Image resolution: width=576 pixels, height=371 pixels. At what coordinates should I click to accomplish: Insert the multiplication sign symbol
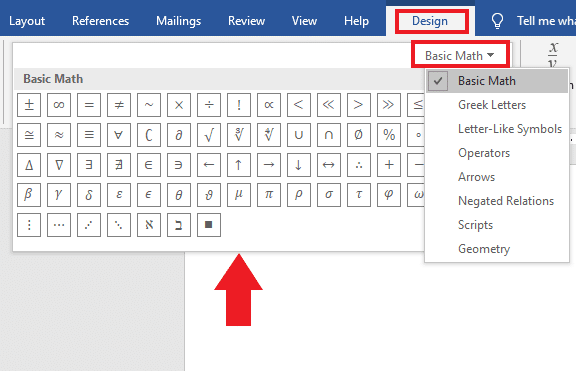(x=179, y=105)
